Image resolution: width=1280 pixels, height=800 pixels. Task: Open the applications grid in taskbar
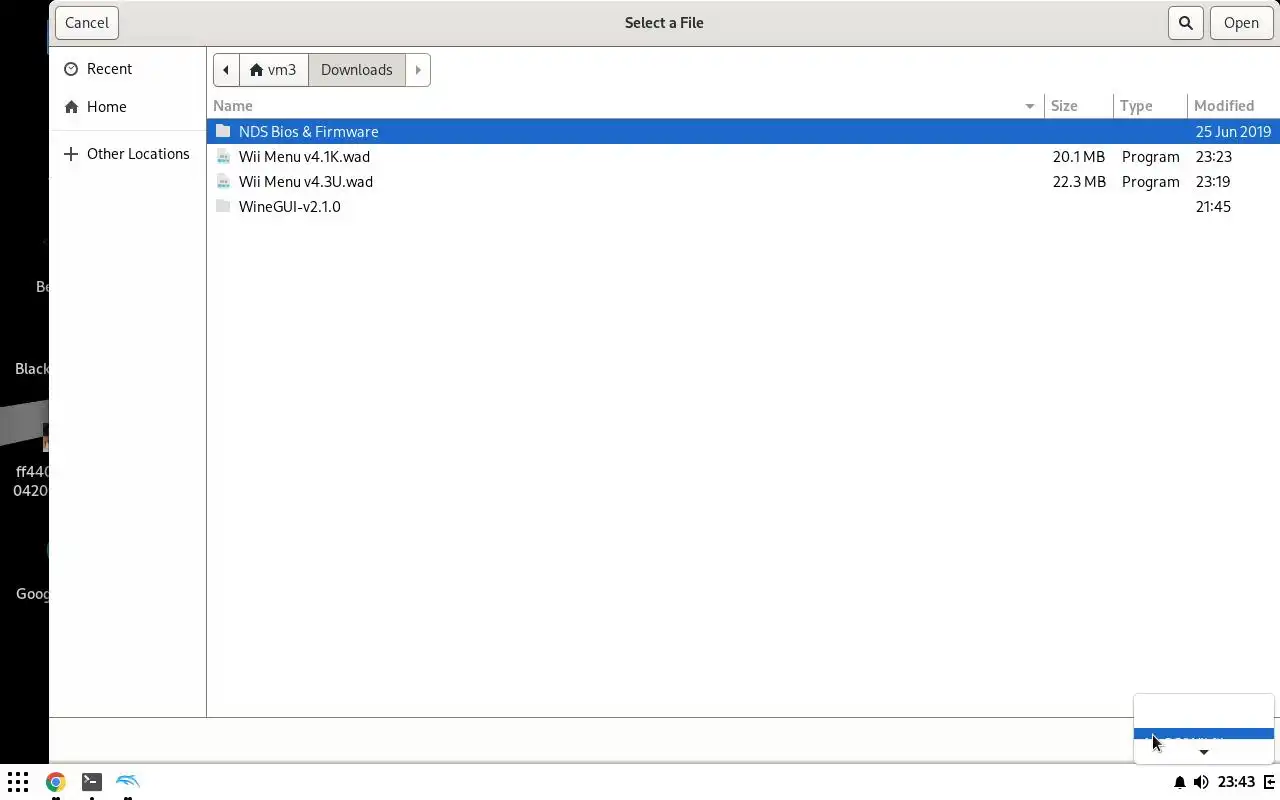[x=18, y=782]
